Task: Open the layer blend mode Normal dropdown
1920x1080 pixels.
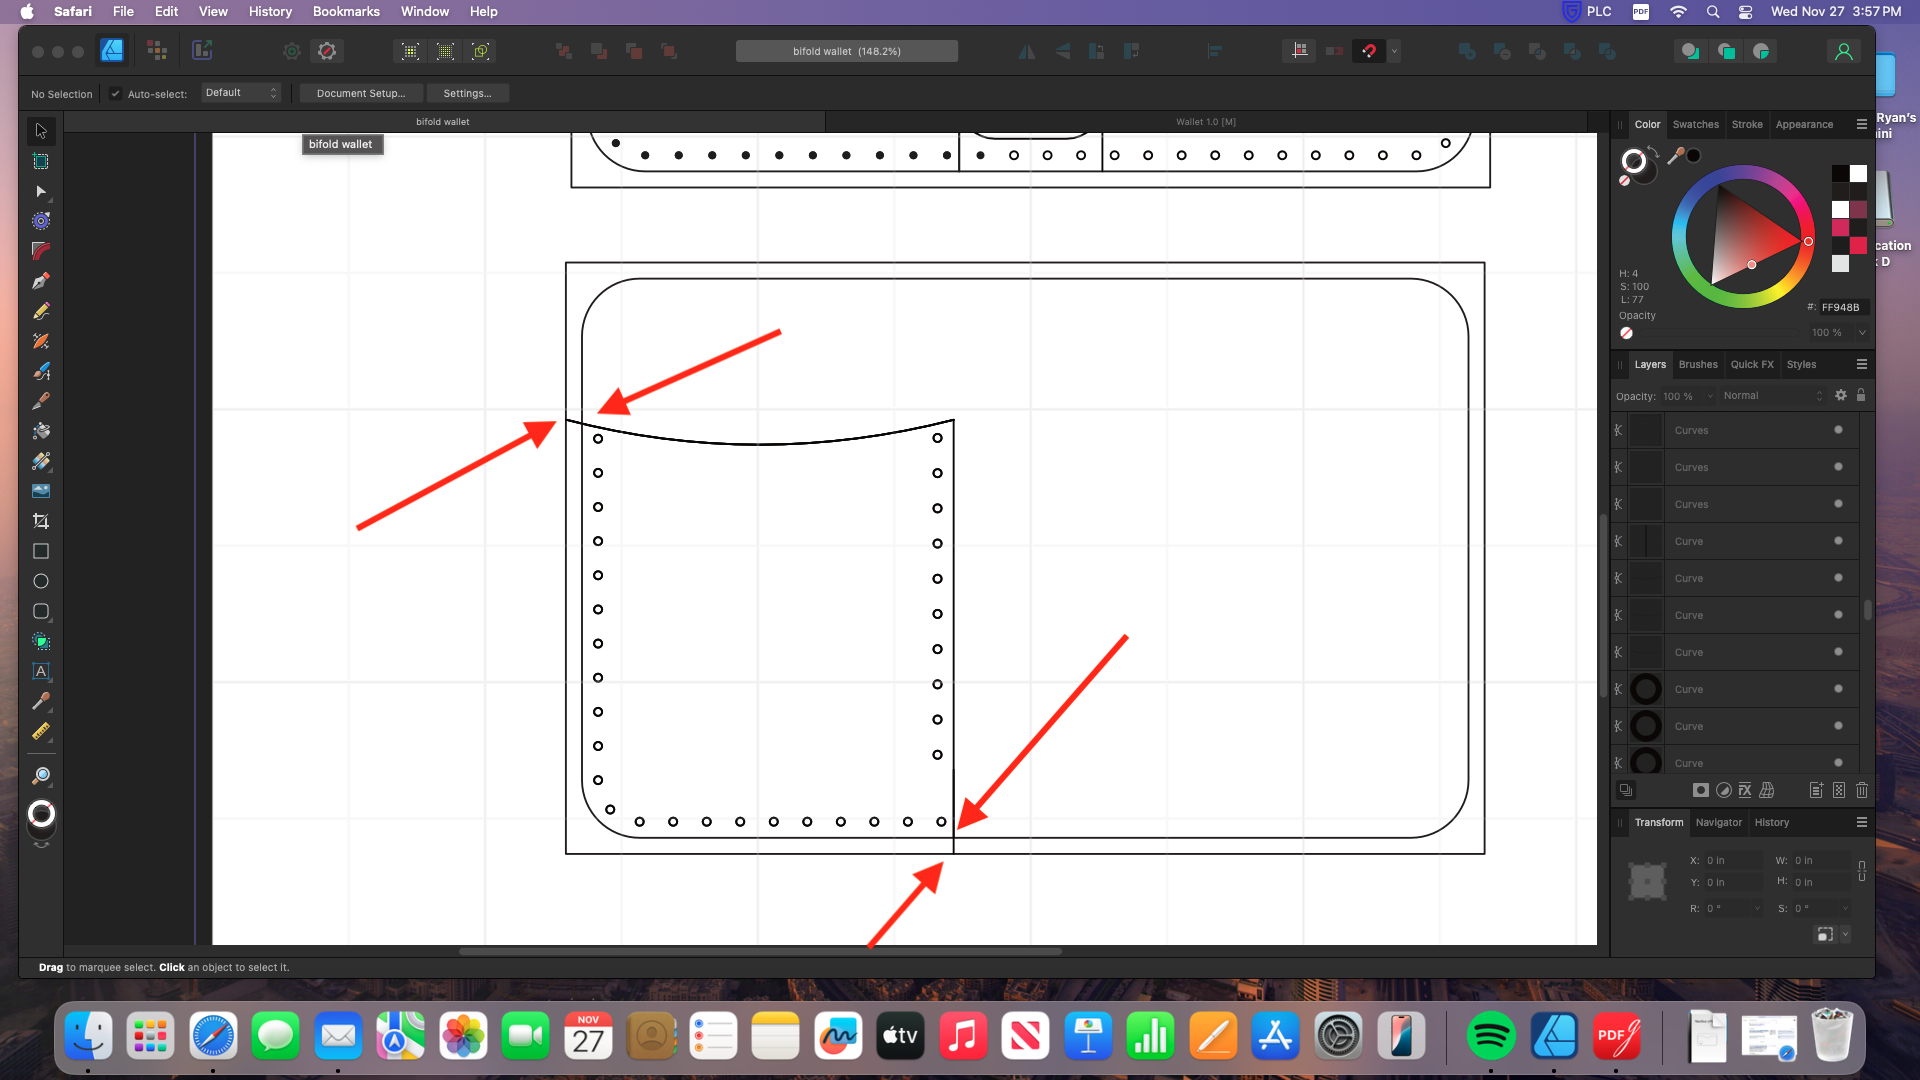Action: tap(1773, 396)
